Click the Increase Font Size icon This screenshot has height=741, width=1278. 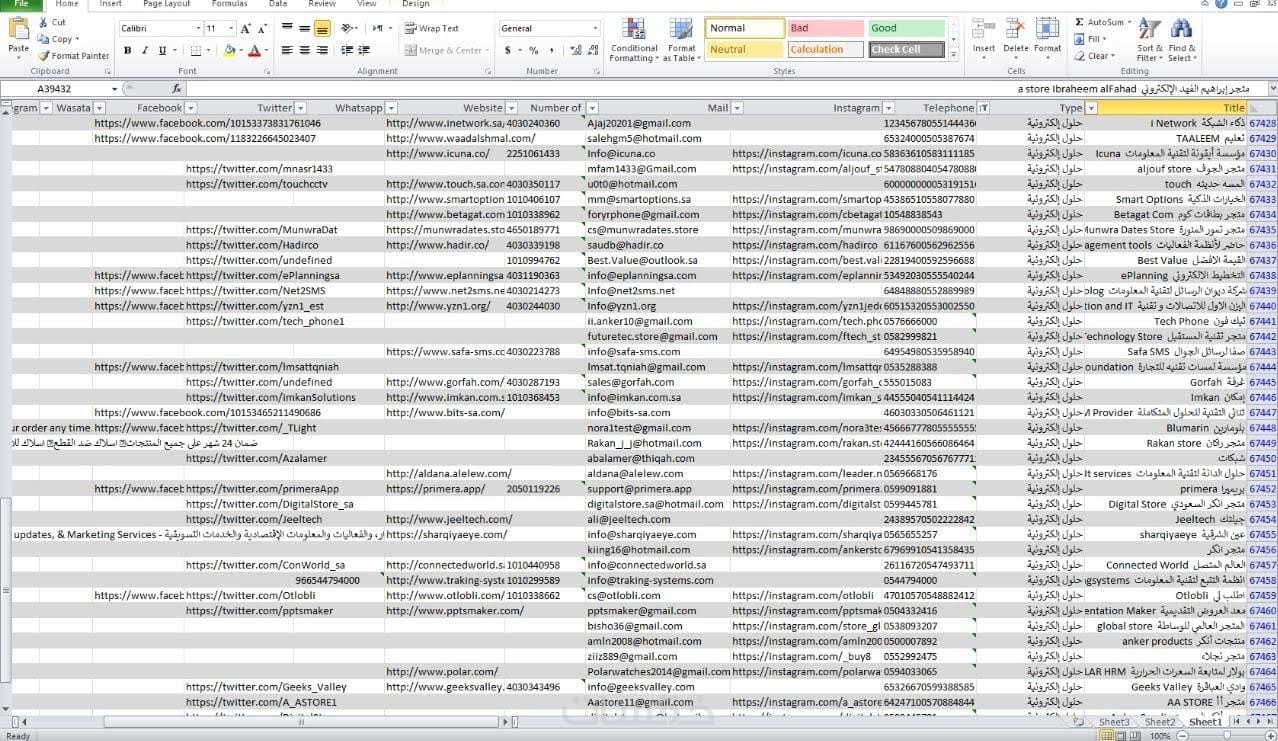pyautogui.click(x=247, y=29)
